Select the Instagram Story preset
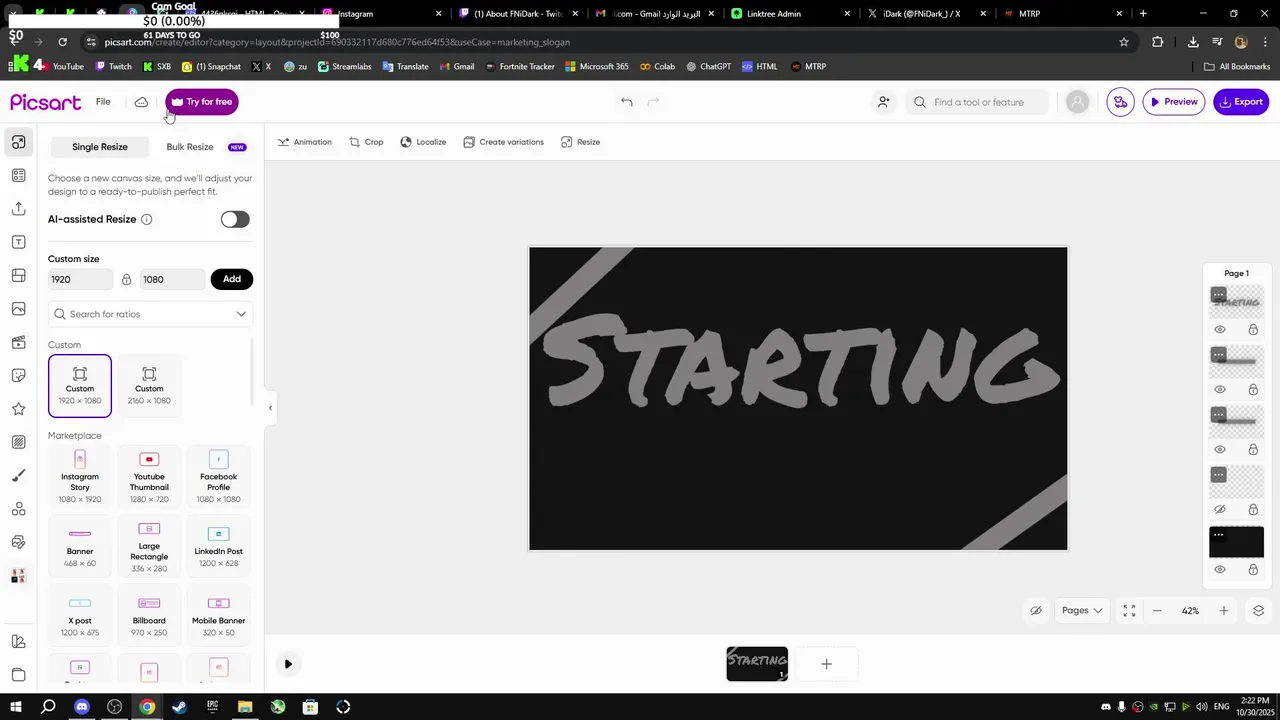The width and height of the screenshot is (1280, 720). (80, 478)
